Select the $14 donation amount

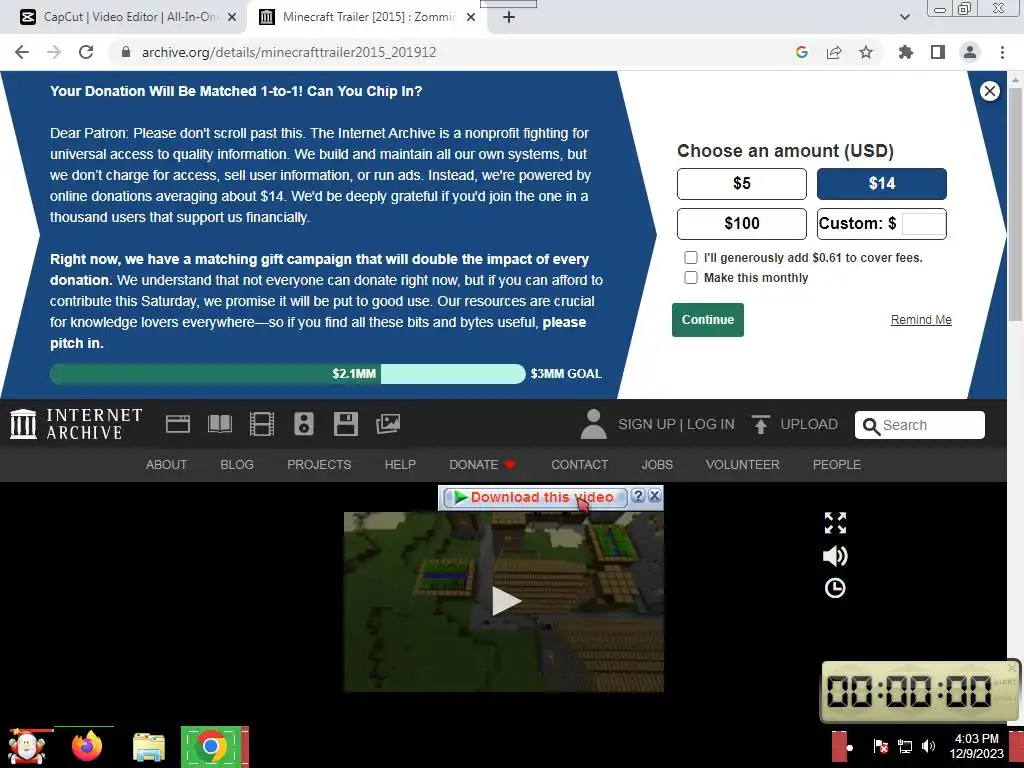(x=882, y=184)
